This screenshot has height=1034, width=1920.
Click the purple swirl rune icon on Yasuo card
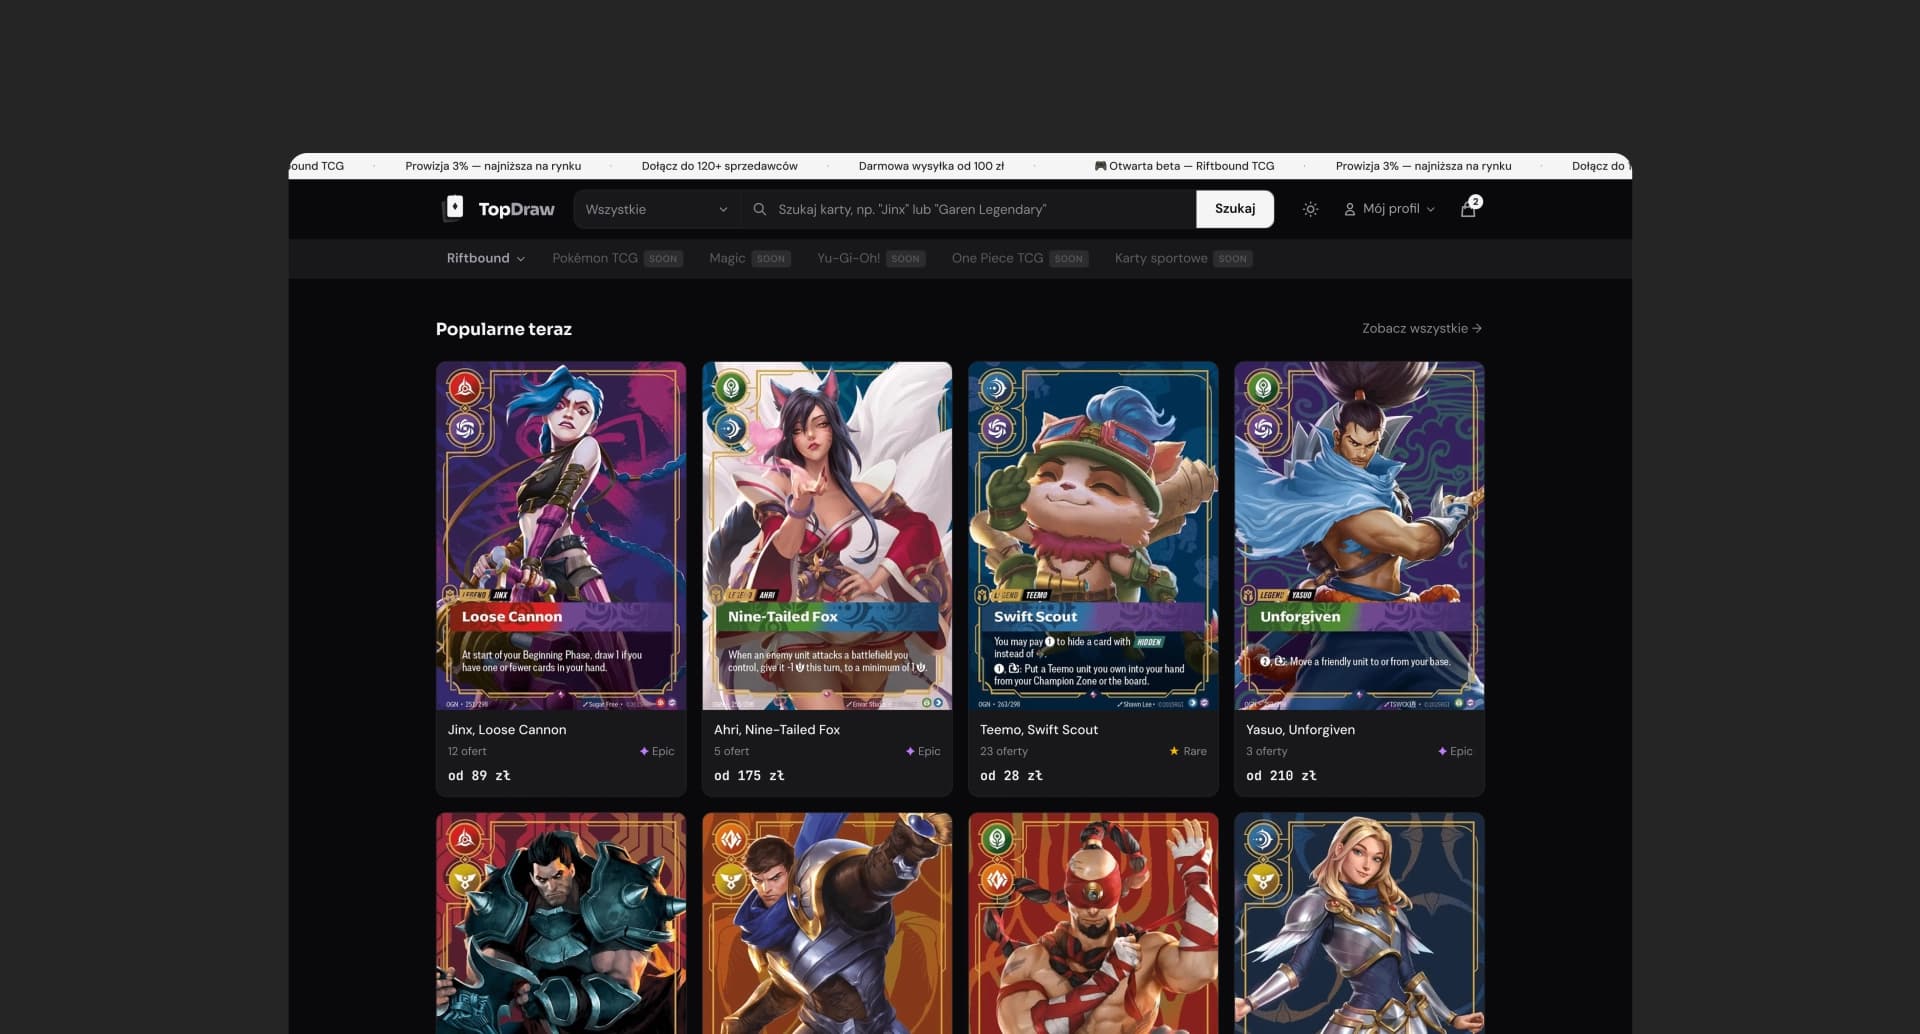[x=1263, y=429]
